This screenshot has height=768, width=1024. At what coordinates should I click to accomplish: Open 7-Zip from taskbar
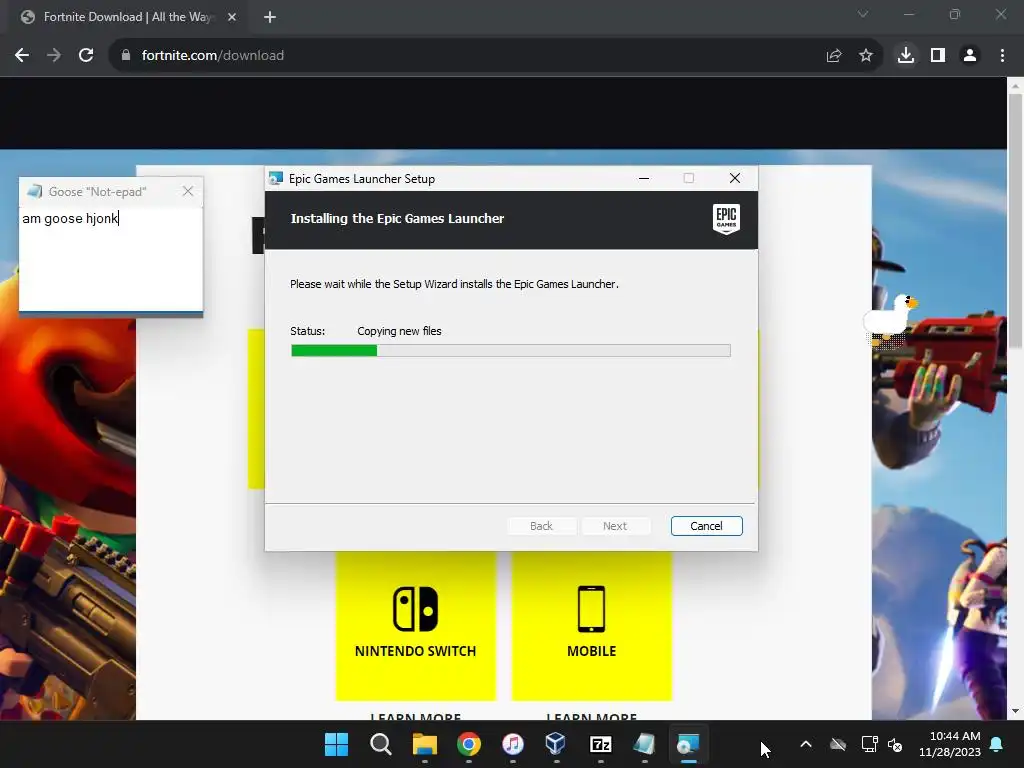pos(600,744)
